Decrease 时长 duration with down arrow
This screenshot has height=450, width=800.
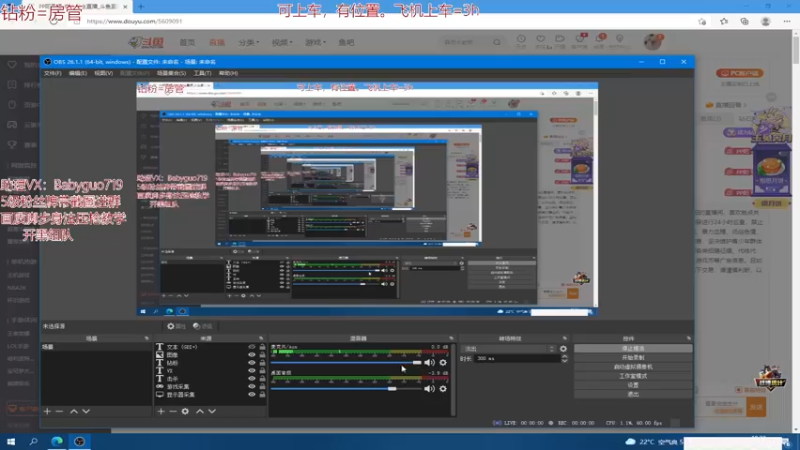click(564, 361)
